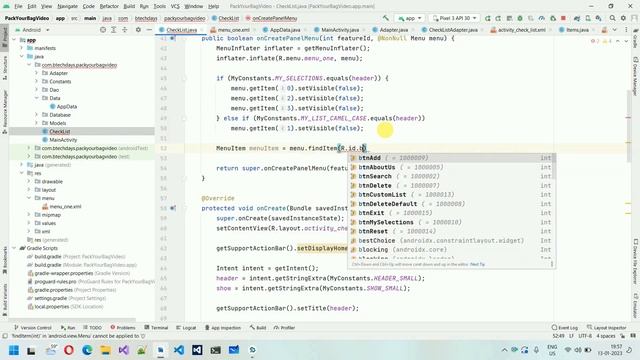Choose btnDelete from autocomplete list
Image resolution: width=640 pixels, height=360 pixels.
[x=451, y=186]
